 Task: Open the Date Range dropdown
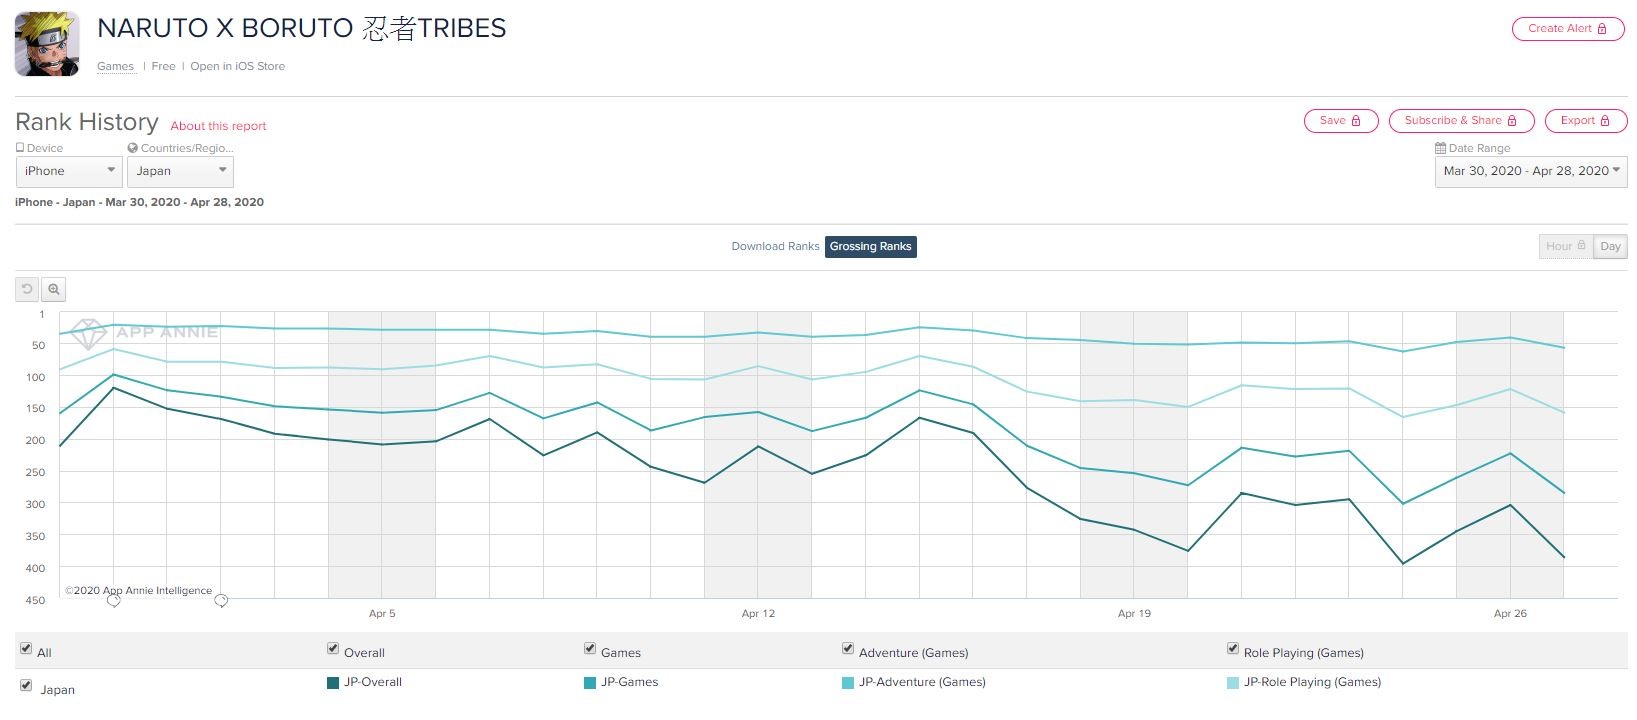point(1530,171)
